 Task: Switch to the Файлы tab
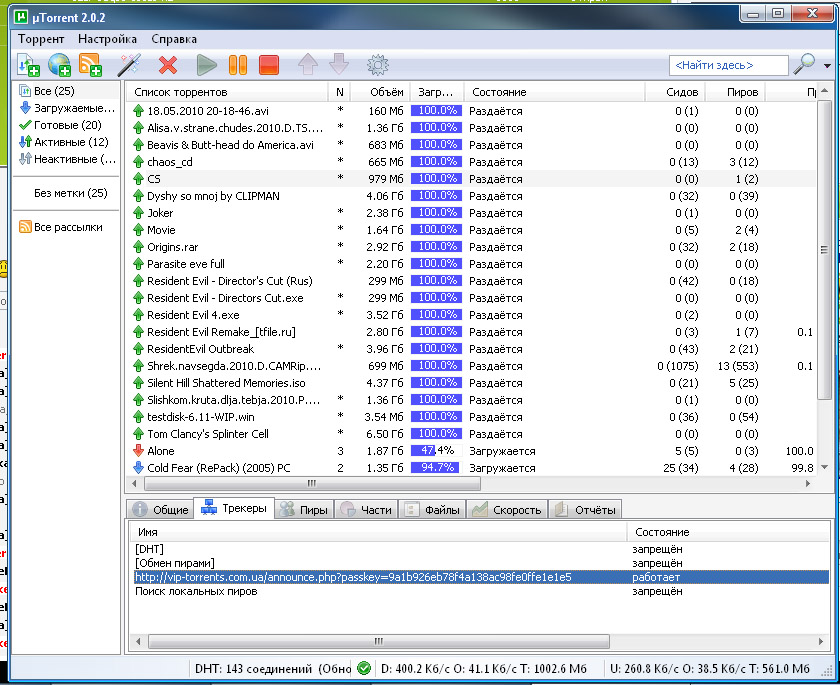(x=433, y=509)
